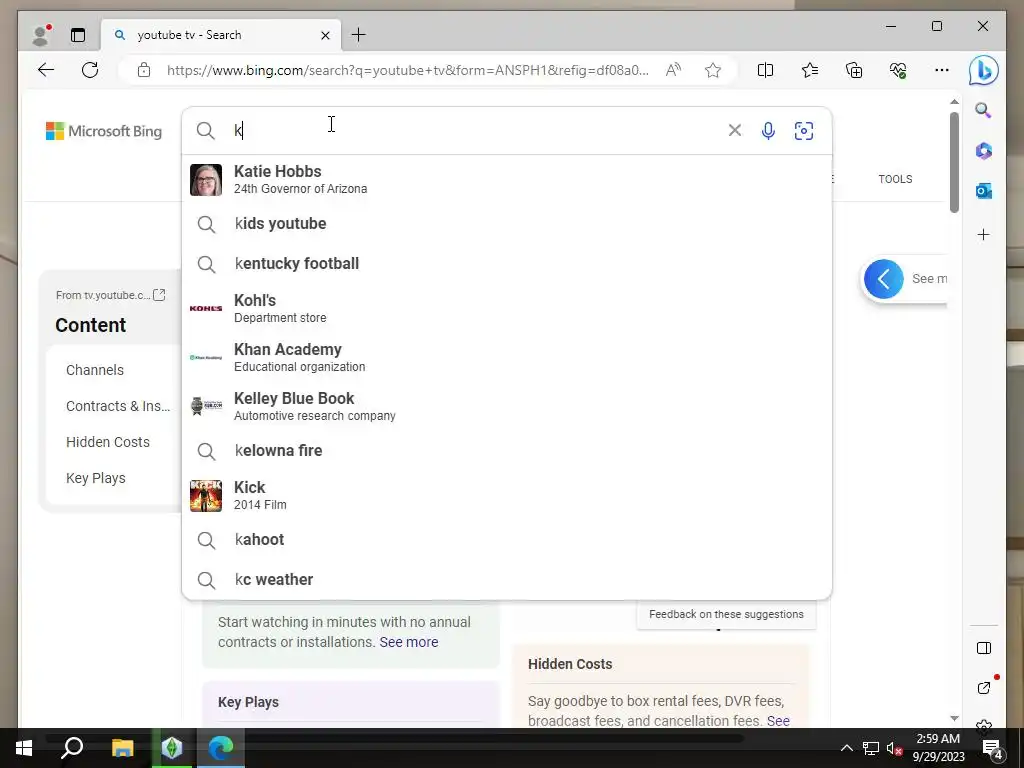Clear the search box text

pos(735,131)
